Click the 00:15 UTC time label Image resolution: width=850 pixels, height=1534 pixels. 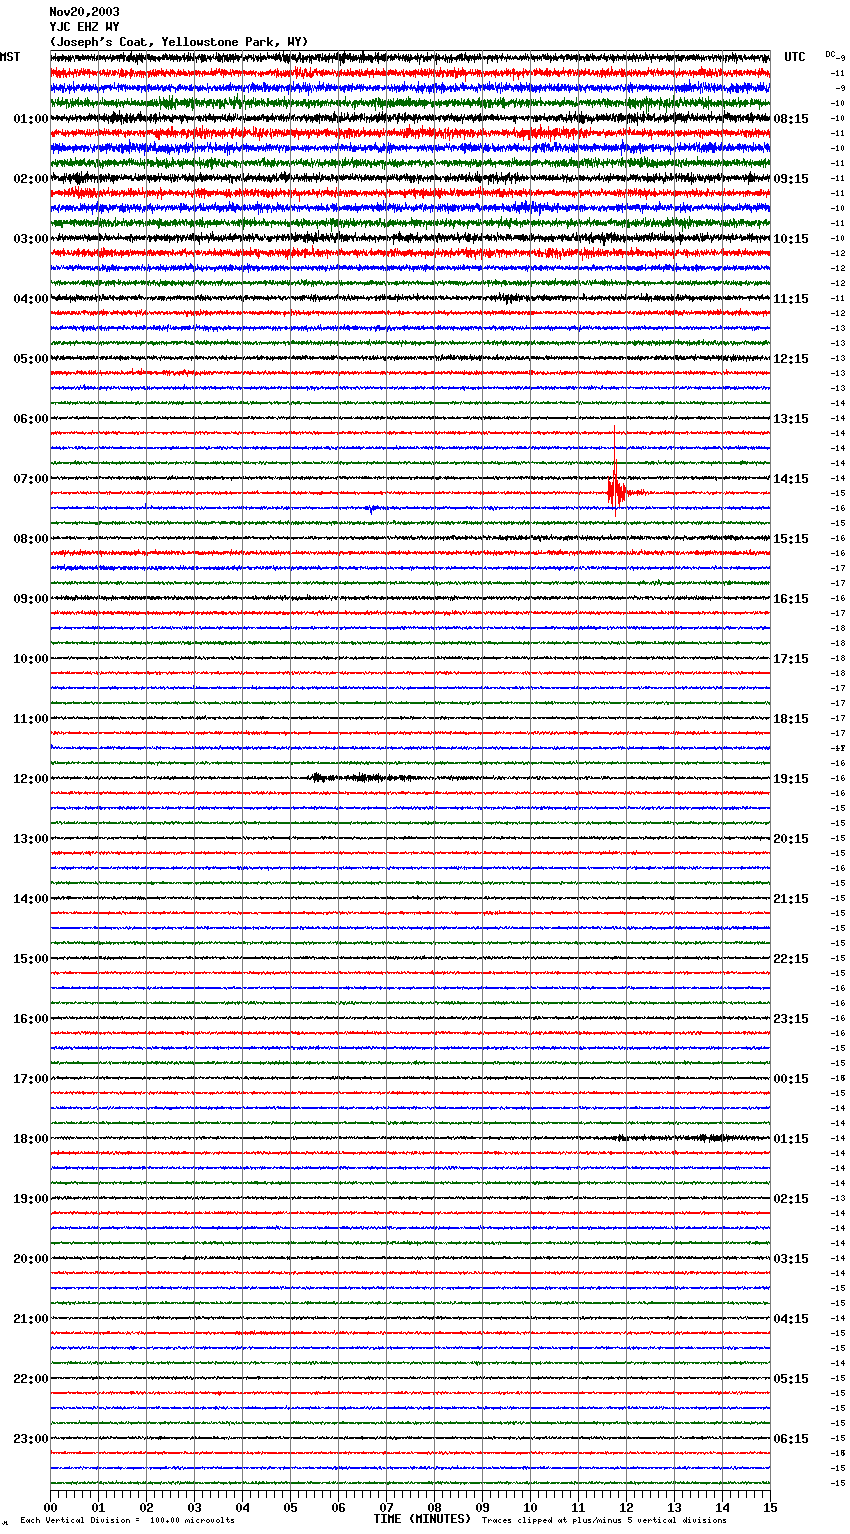pos(791,1079)
